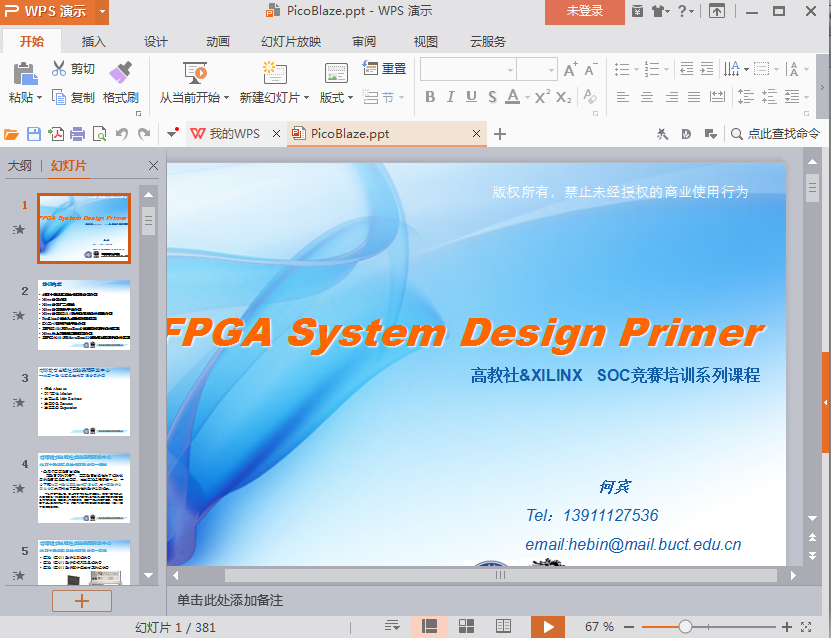The height and width of the screenshot is (638, 831).
Task: Close the slide thumbnail pane
Action: point(153,166)
